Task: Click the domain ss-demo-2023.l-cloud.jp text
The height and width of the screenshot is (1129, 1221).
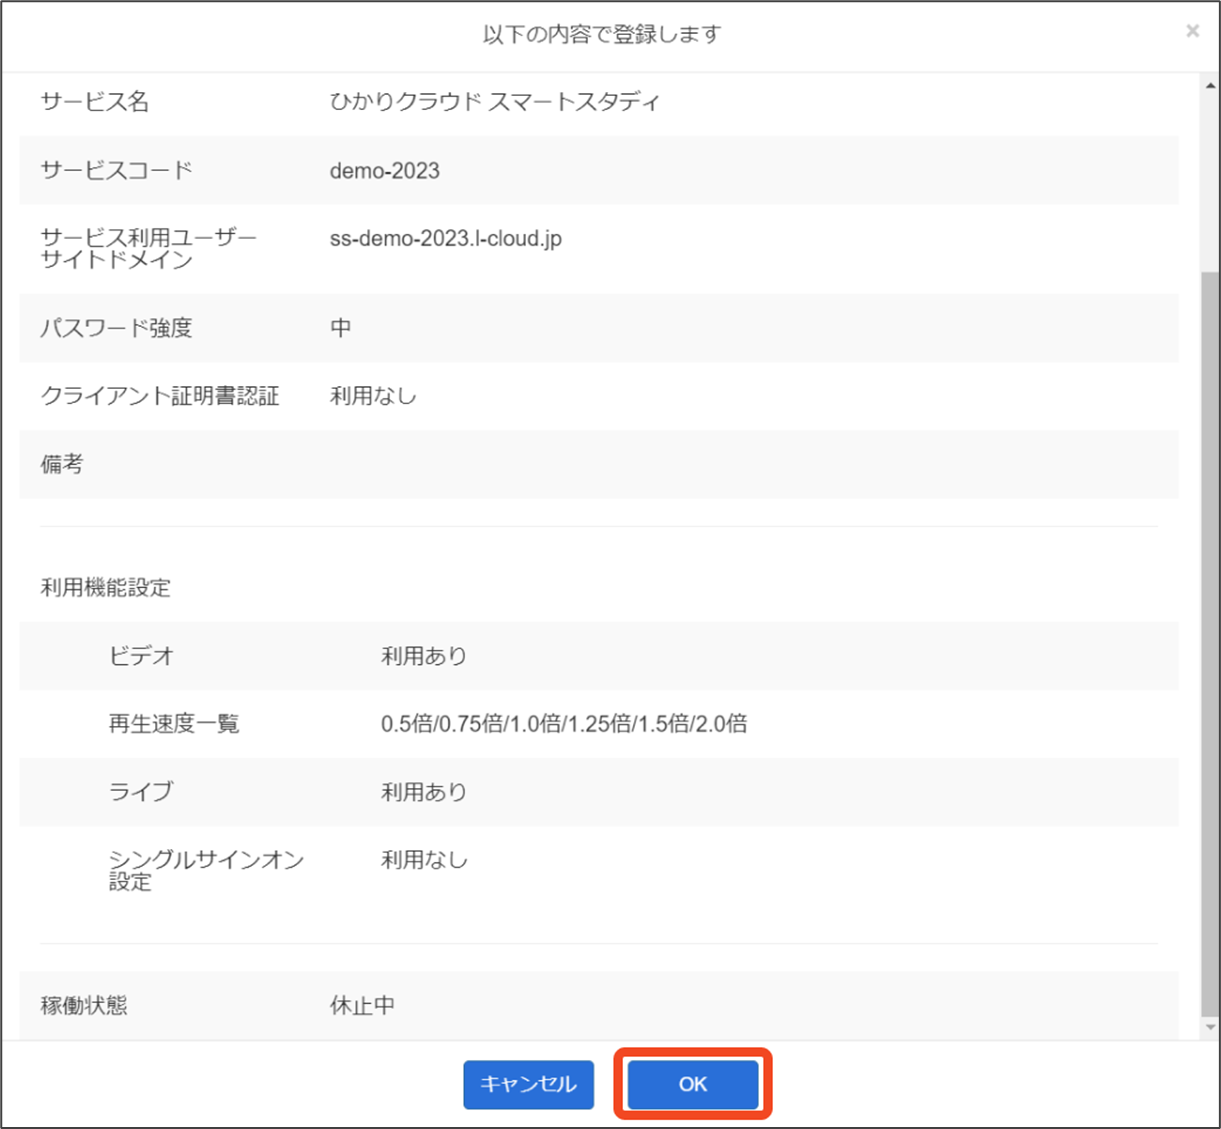Action: pos(446,239)
